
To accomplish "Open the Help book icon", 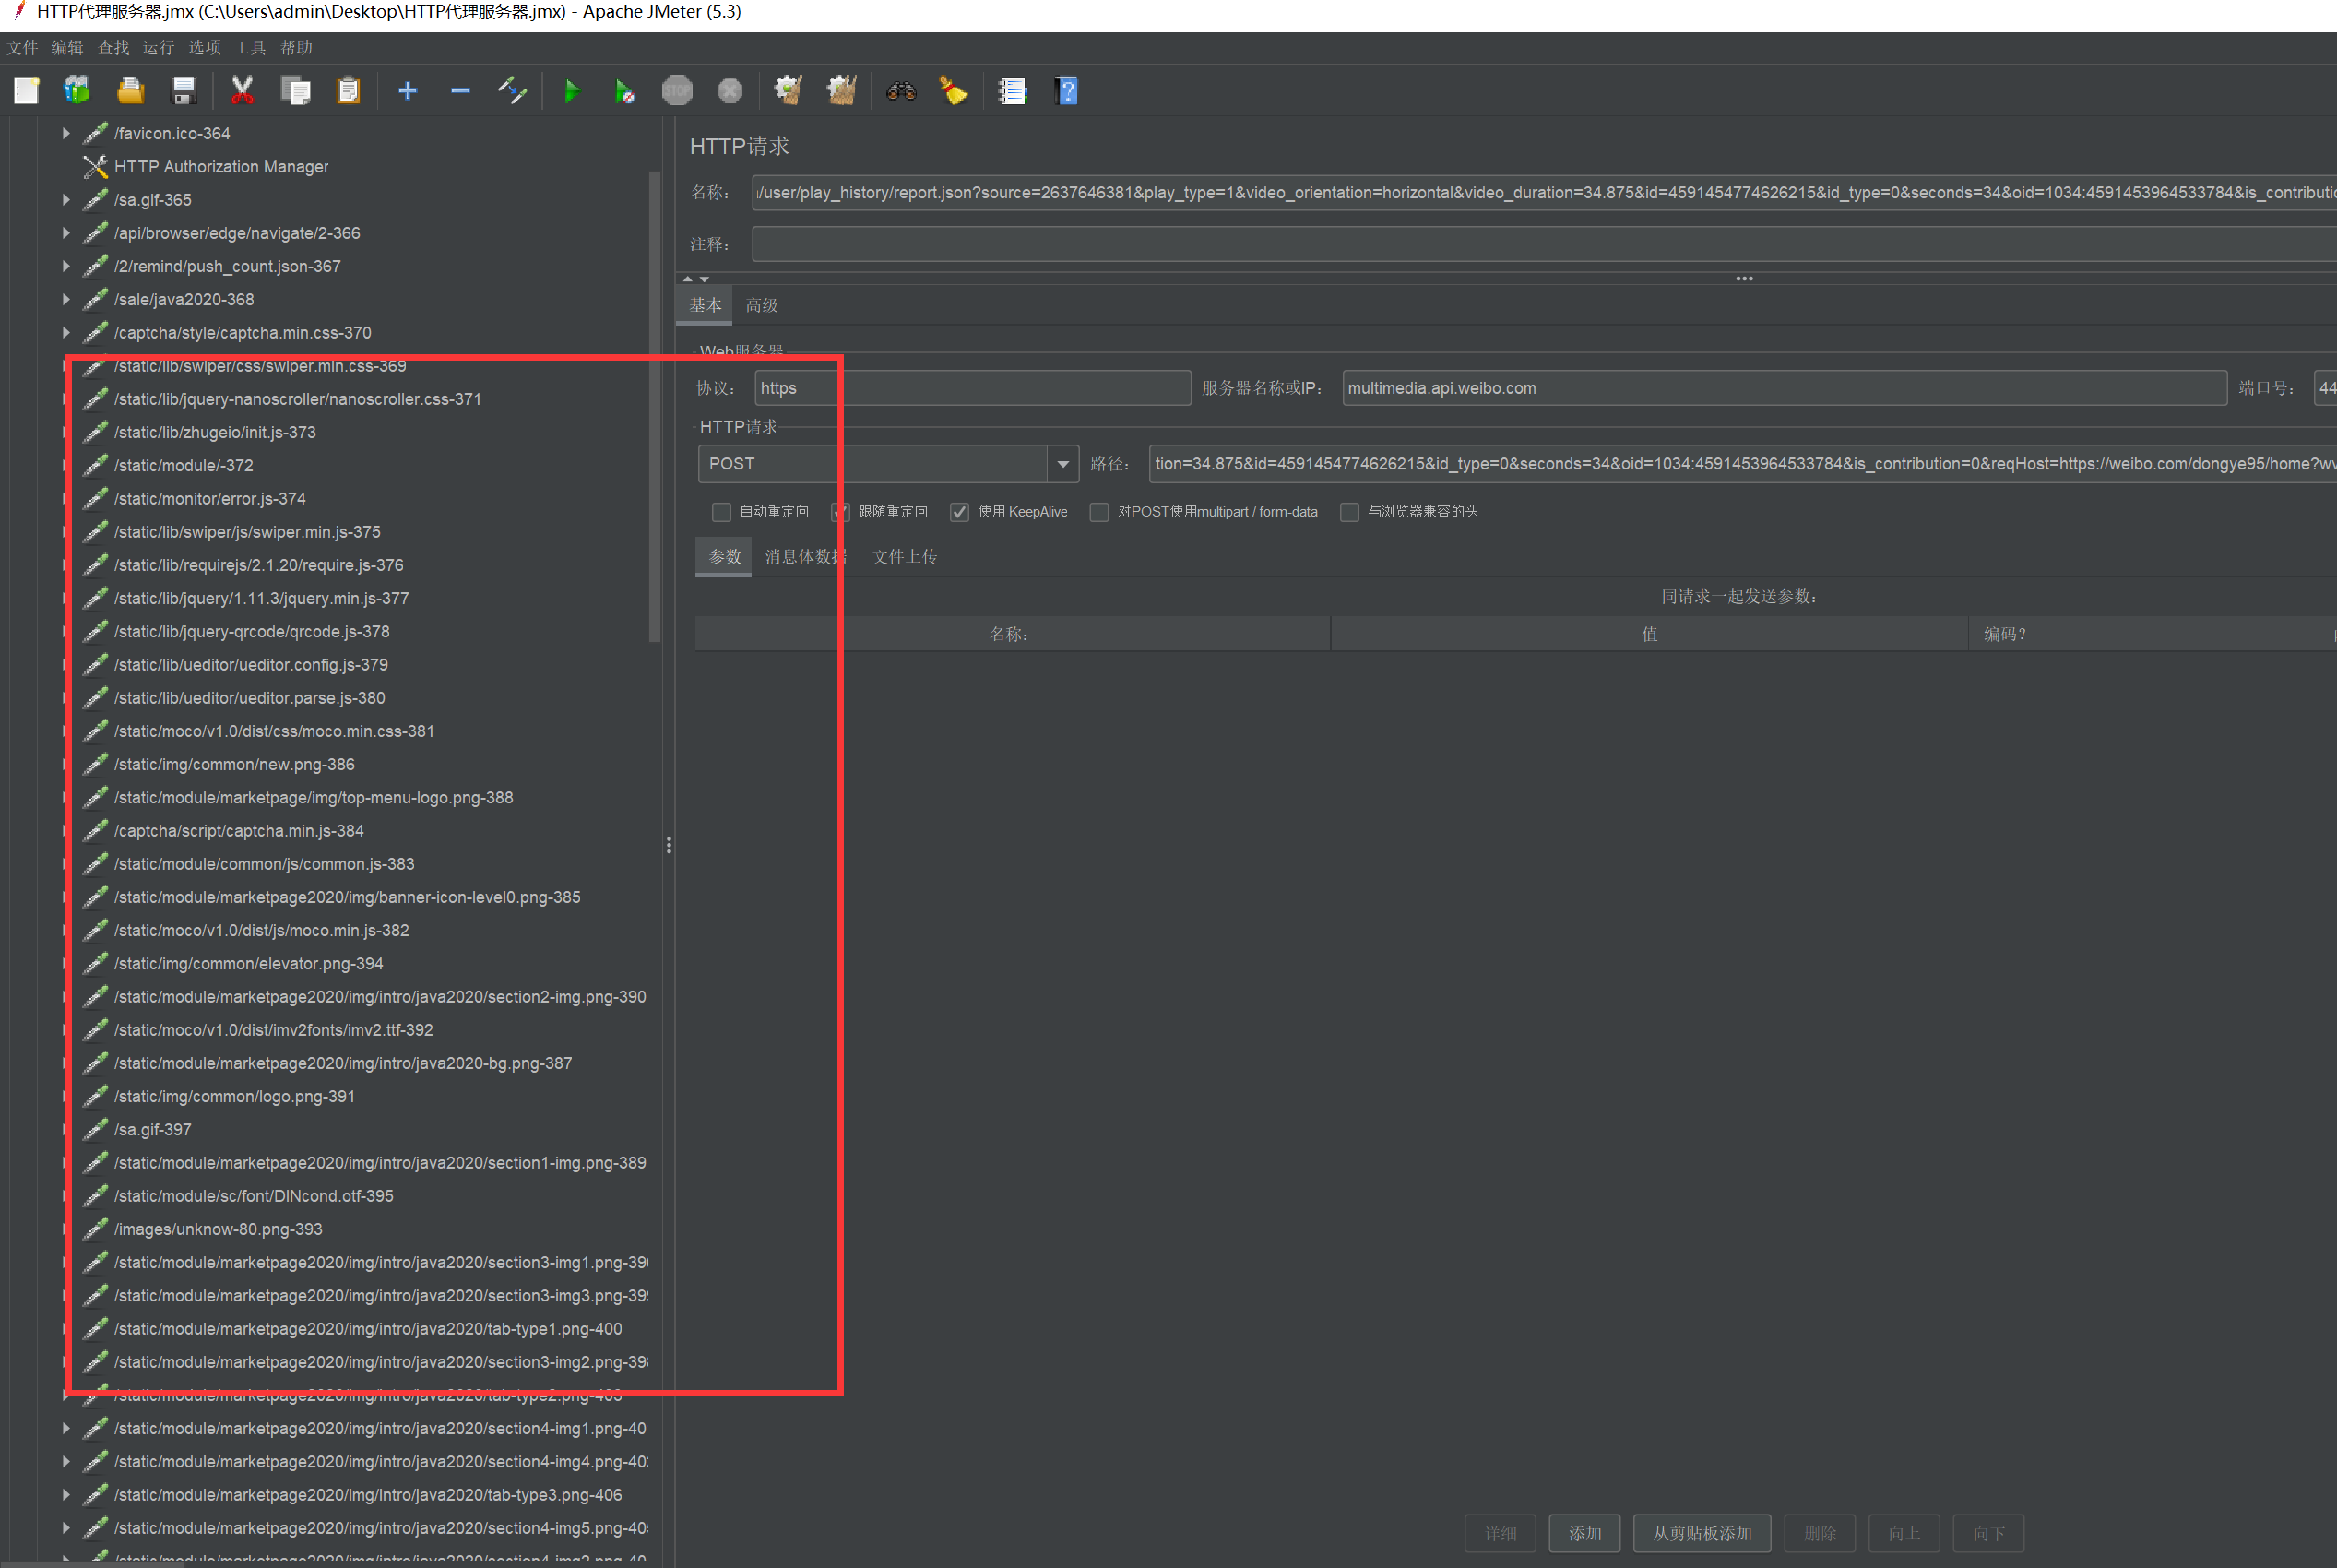I will 1066,92.
